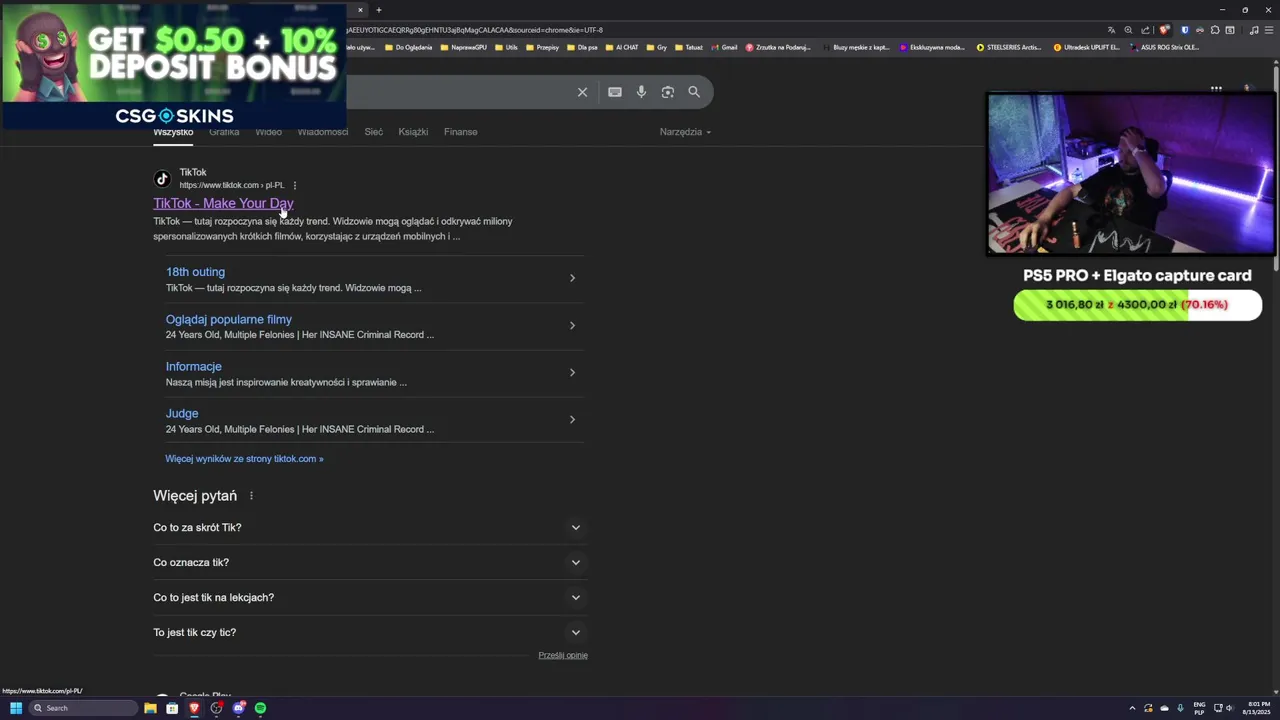Open File Explorer from the taskbar
The image size is (1280, 720).
point(150,708)
